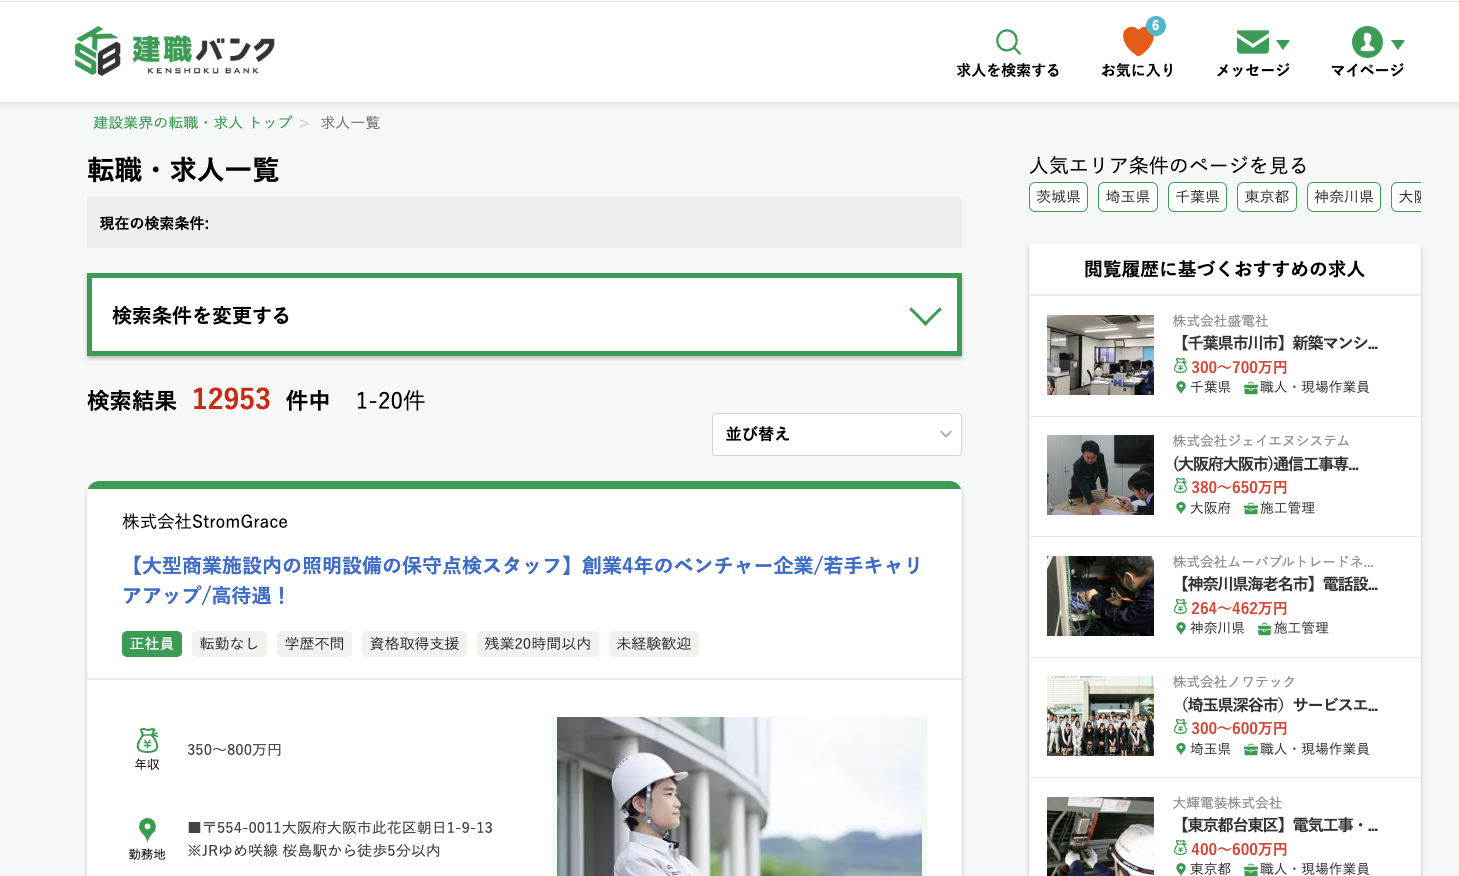The height and width of the screenshot is (876, 1459).
Task: Open StromGrace job listing title
Action: point(522,580)
